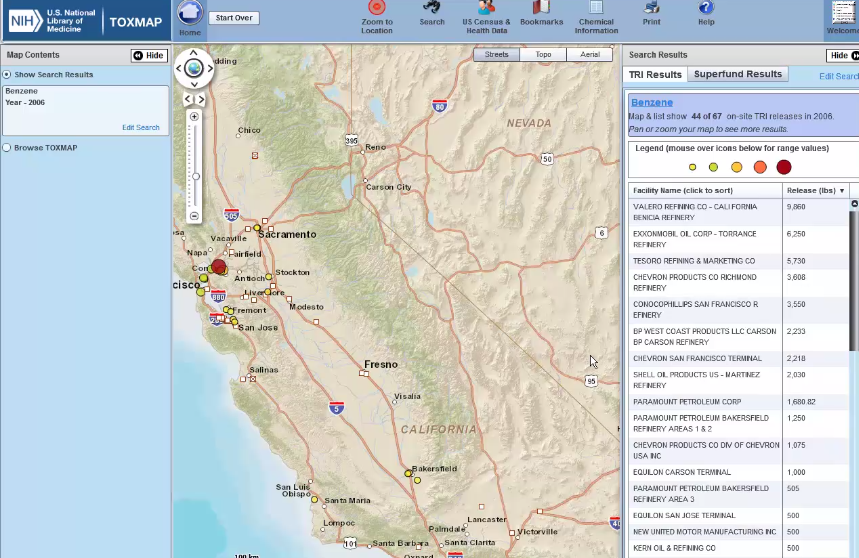Click the NIH logo
Screen dimensions: 859x558
click(25, 21)
